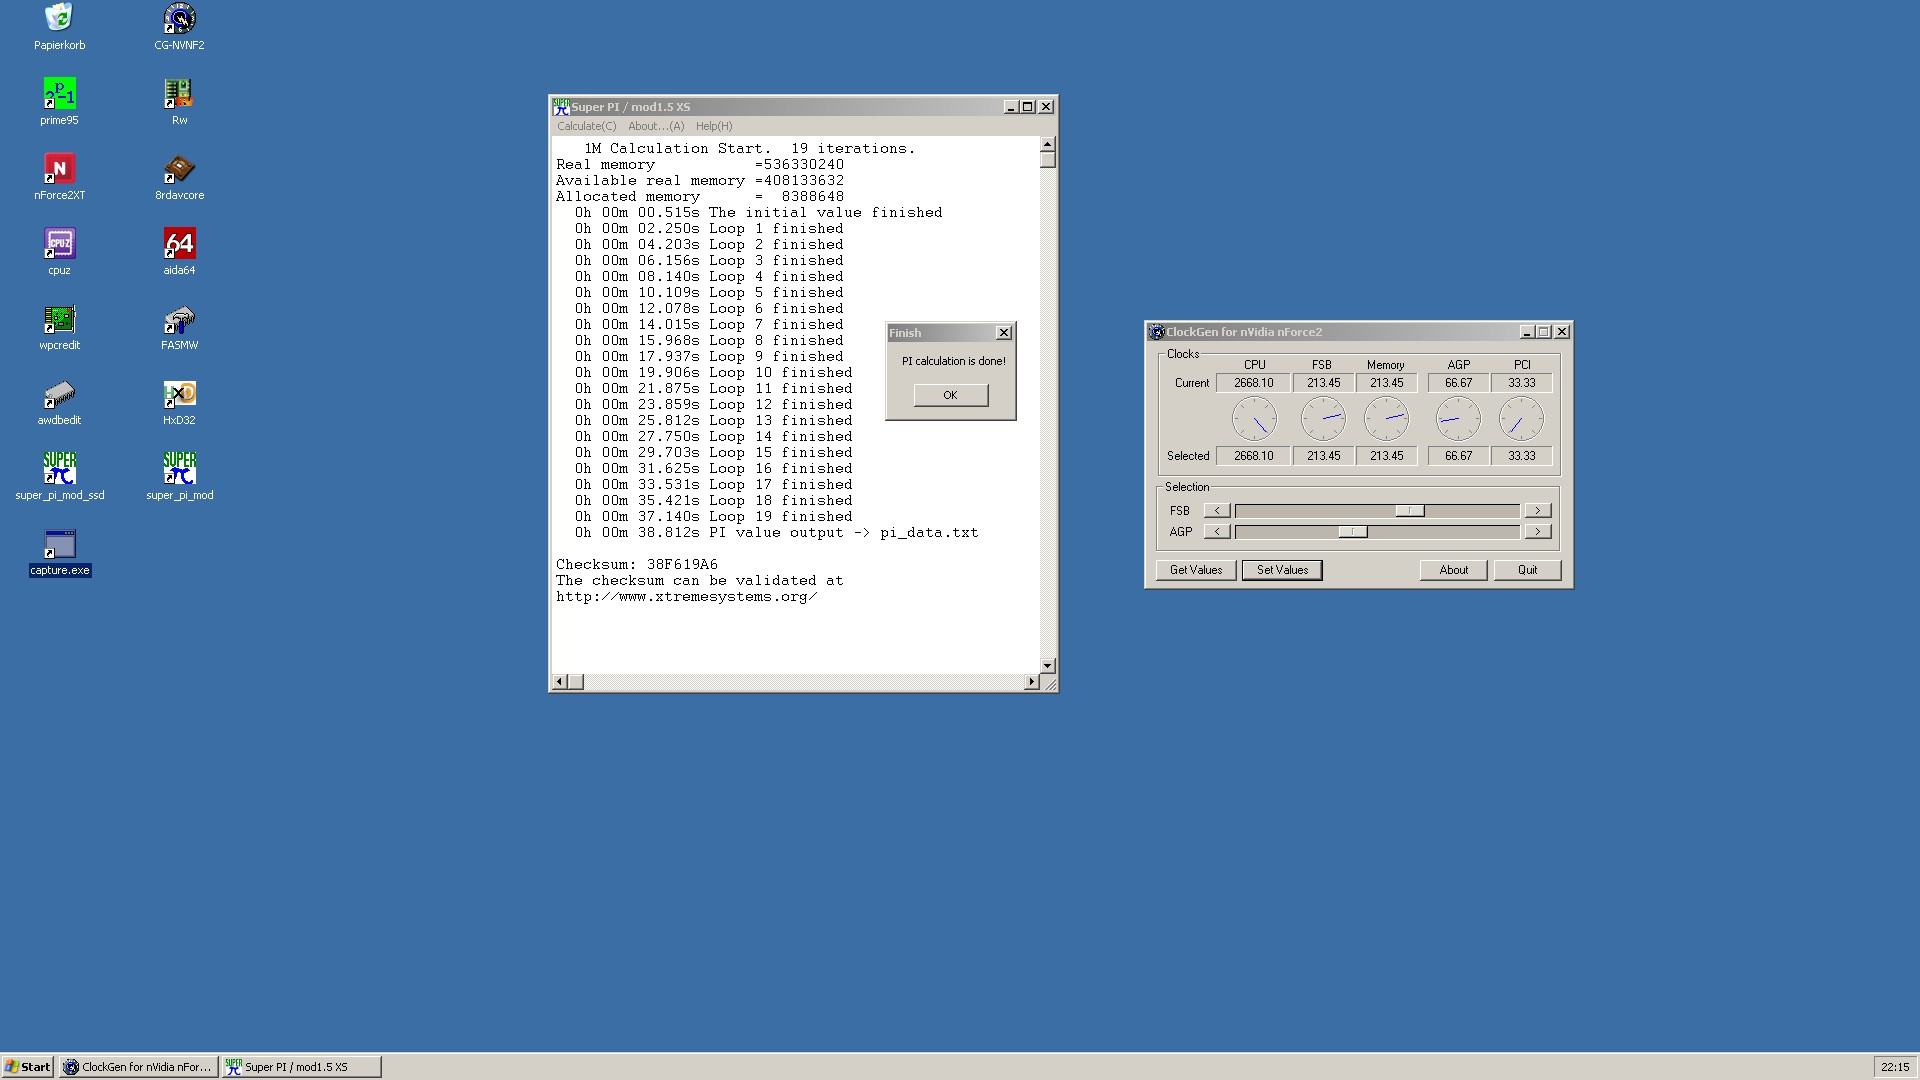This screenshot has width=1920, height=1080.
Task: Select the prime95 desktop icon
Action: pyautogui.click(x=59, y=102)
